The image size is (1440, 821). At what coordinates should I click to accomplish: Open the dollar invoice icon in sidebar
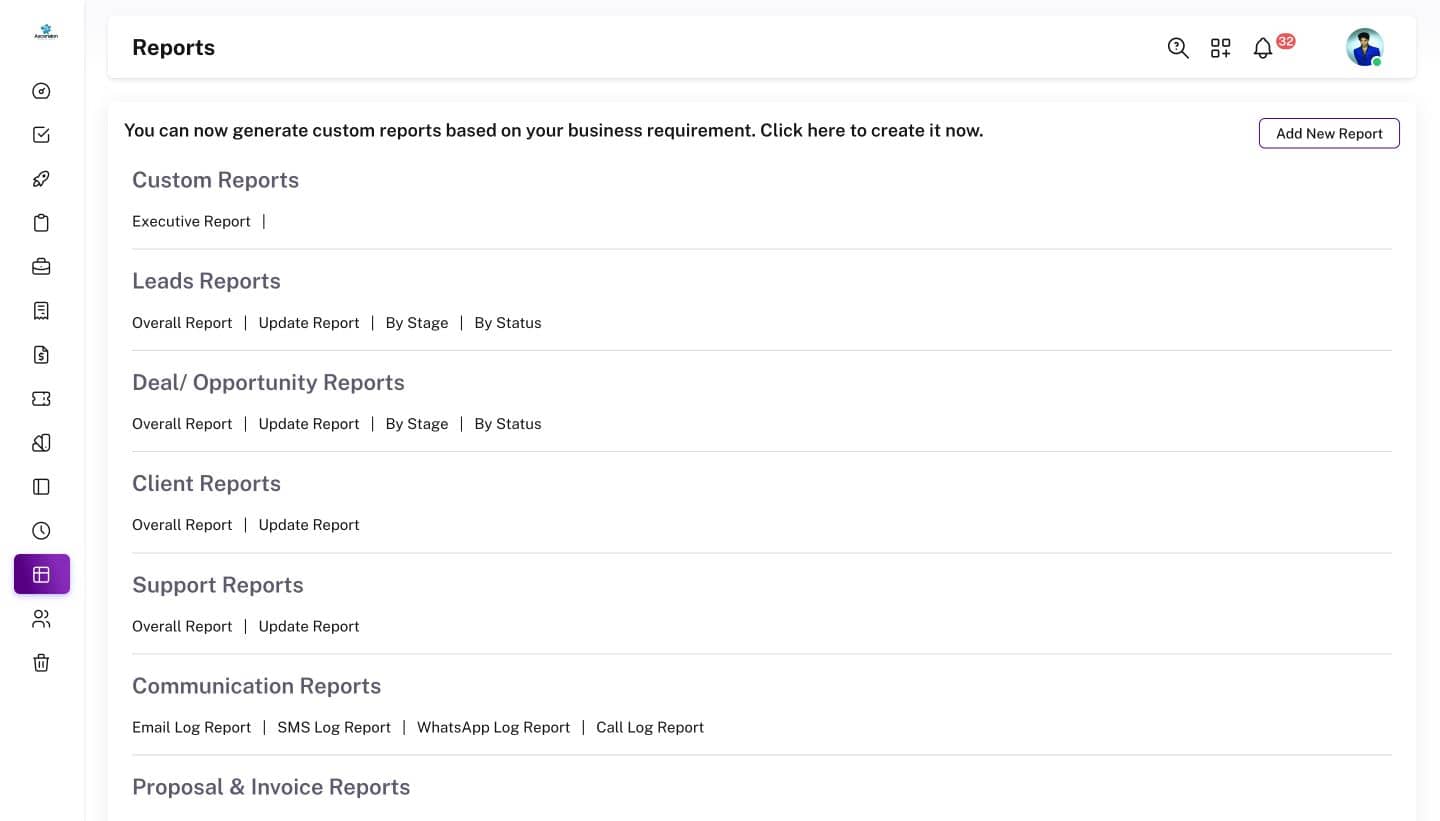coord(41,355)
